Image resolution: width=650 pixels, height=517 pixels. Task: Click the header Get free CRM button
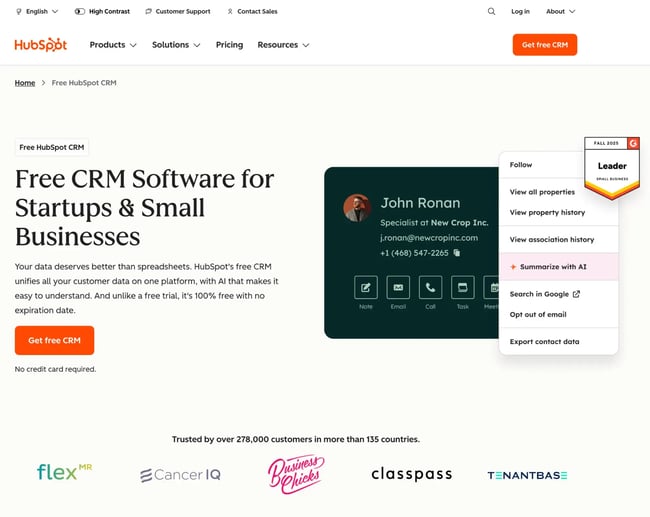pyautogui.click(x=545, y=45)
